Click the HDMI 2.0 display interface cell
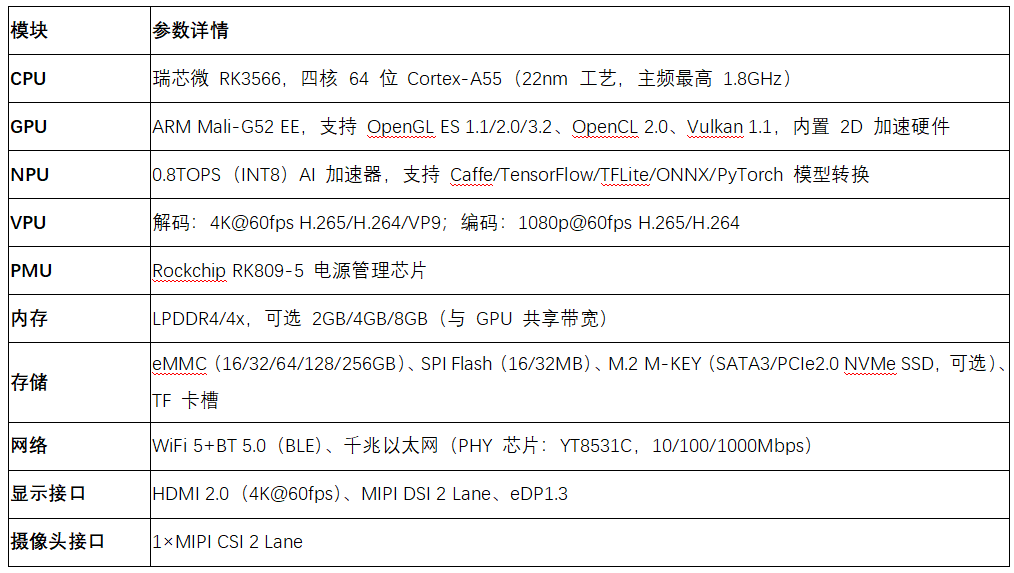Image resolution: width=1014 pixels, height=573 pixels. pyautogui.click(x=360, y=494)
